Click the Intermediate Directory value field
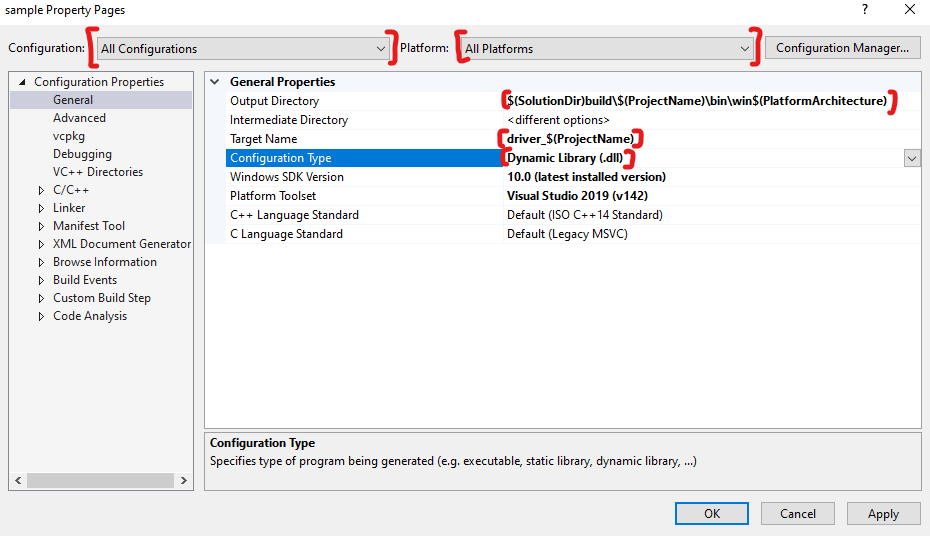Image resolution: width=930 pixels, height=536 pixels. coord(712,120)
